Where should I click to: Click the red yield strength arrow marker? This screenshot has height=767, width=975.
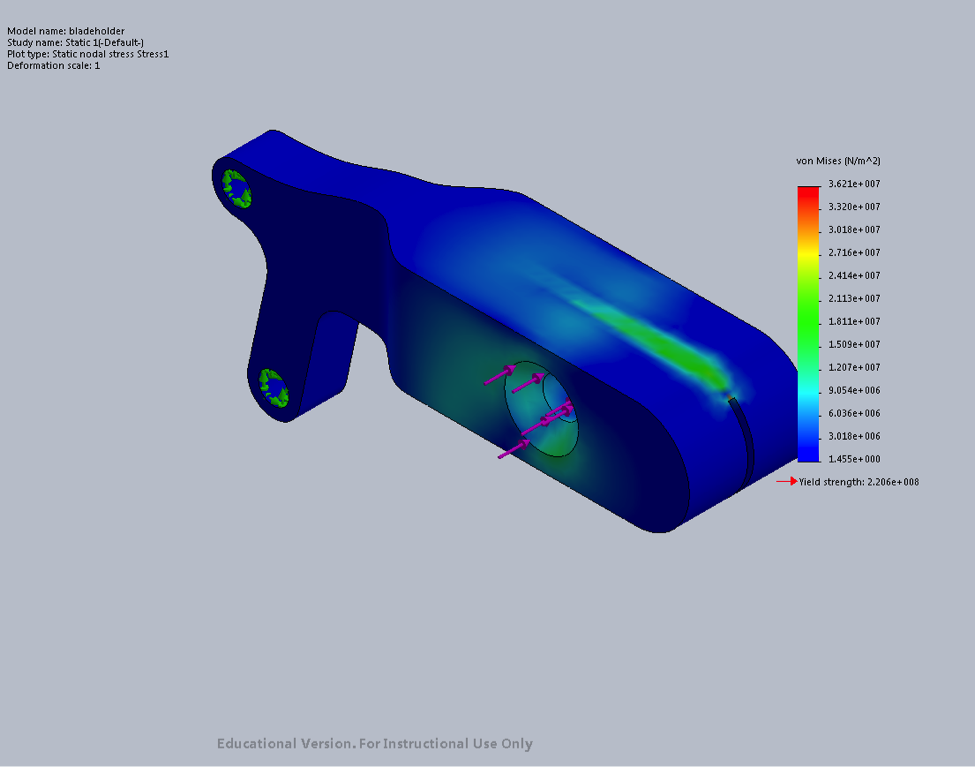pyautogui.click(x=787, y=481)
